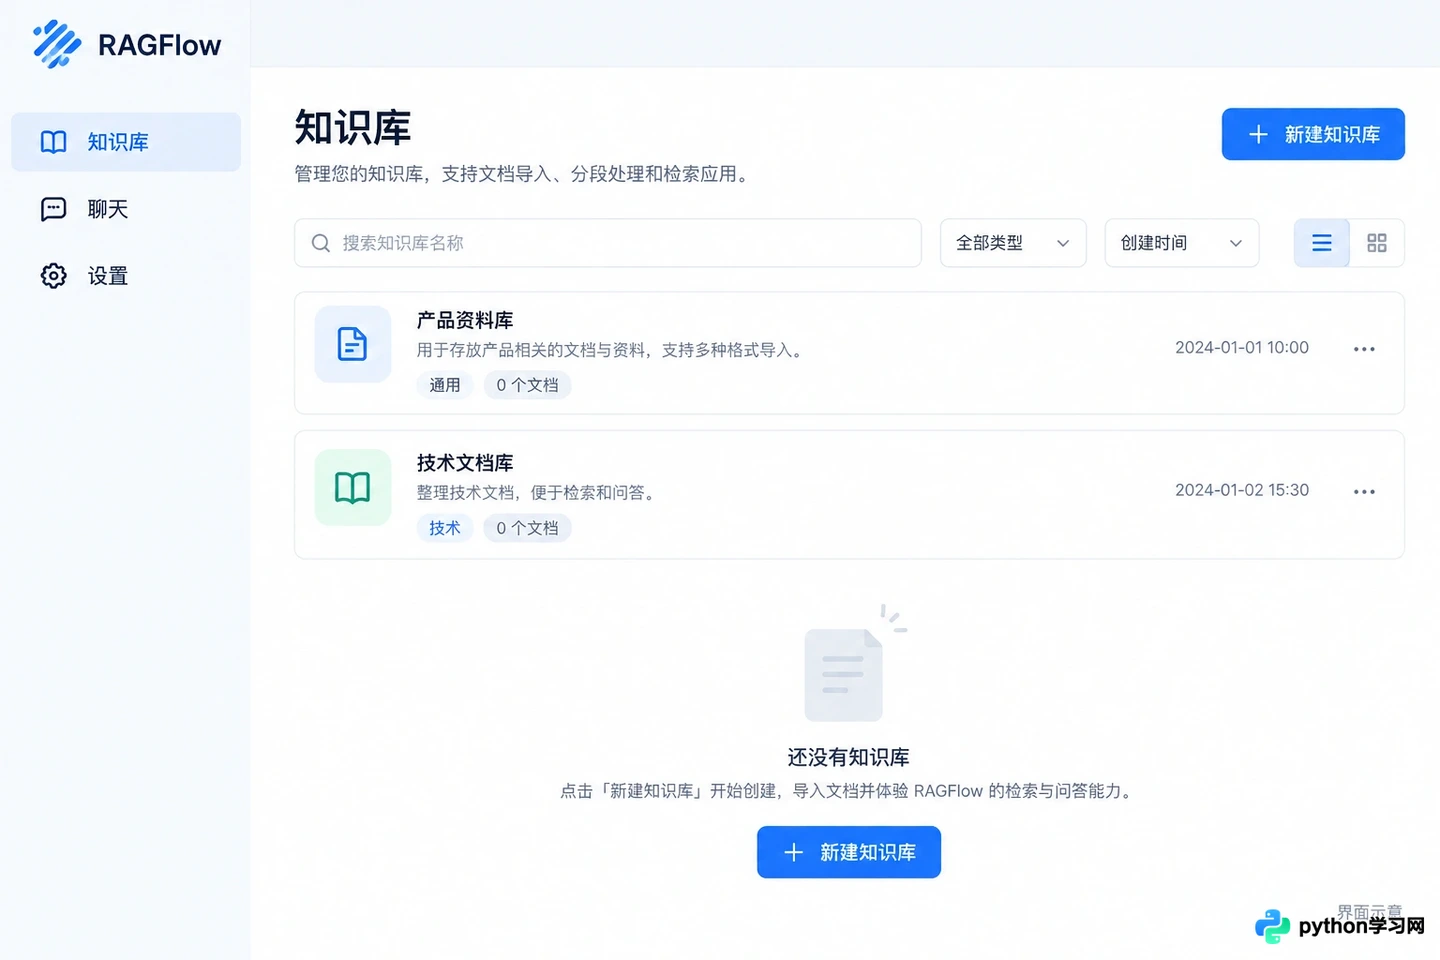This screenshot has height=960, width=1440.
Task: Click the RAGFlow logo icon
Action: (x=57, y=44)
